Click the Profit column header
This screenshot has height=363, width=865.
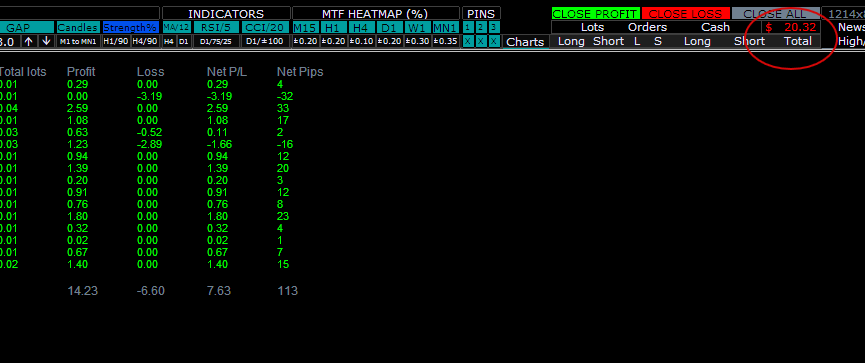[x=81, y=72]
